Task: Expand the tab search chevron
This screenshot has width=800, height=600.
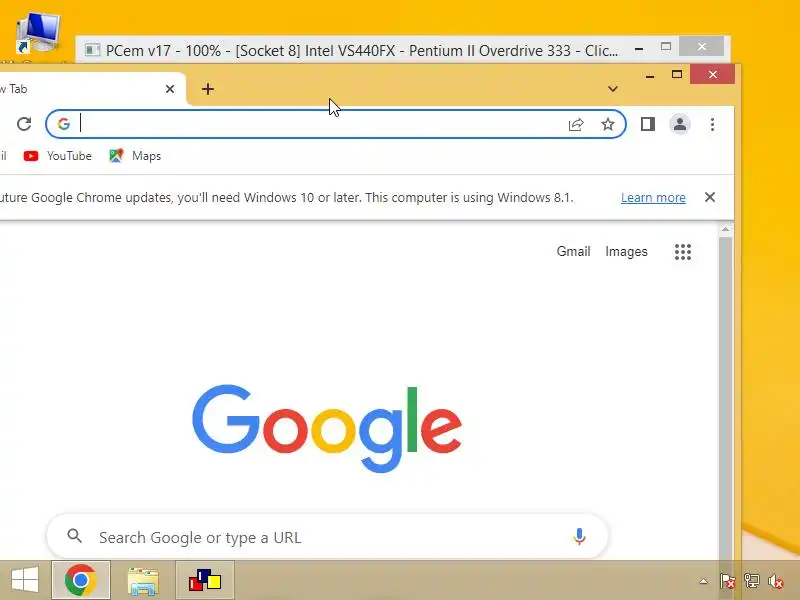Action: 613,89
